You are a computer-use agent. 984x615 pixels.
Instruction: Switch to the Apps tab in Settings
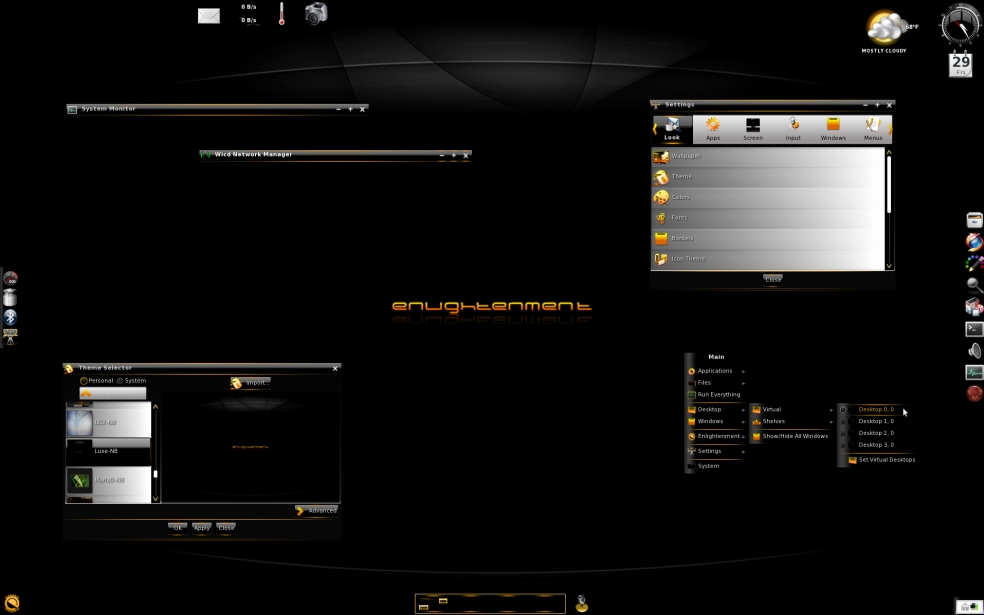tap(713, 129)
